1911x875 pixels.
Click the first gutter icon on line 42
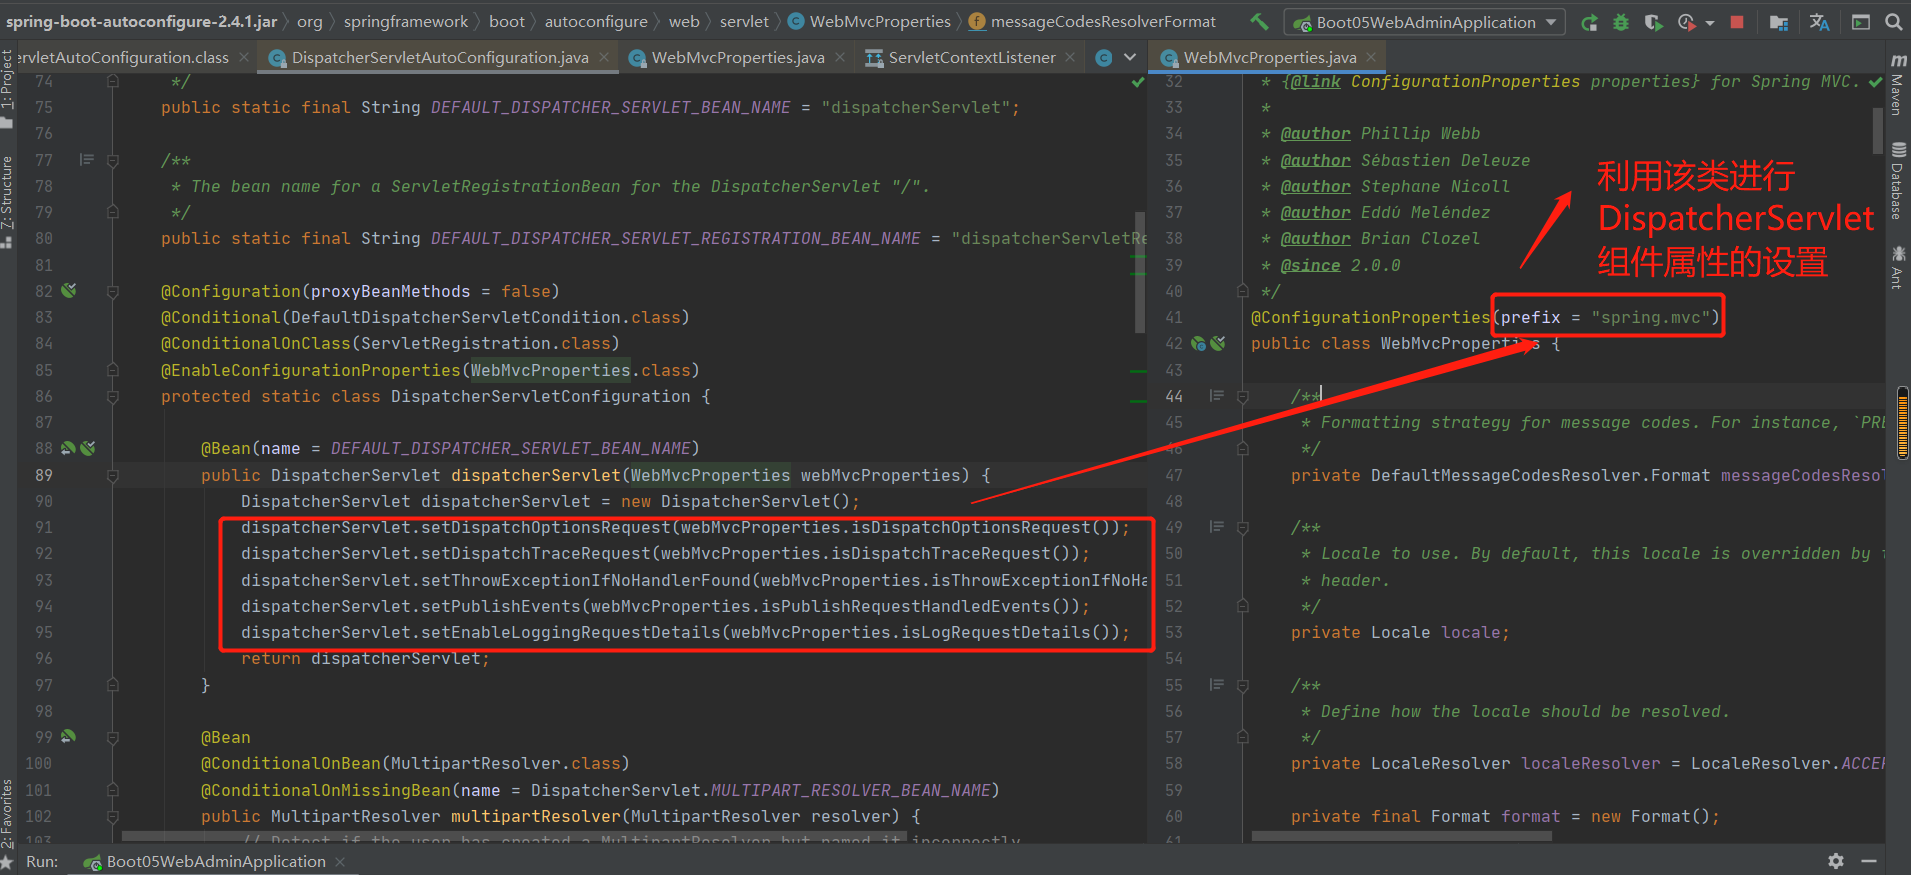click(x=1198, y=343)
